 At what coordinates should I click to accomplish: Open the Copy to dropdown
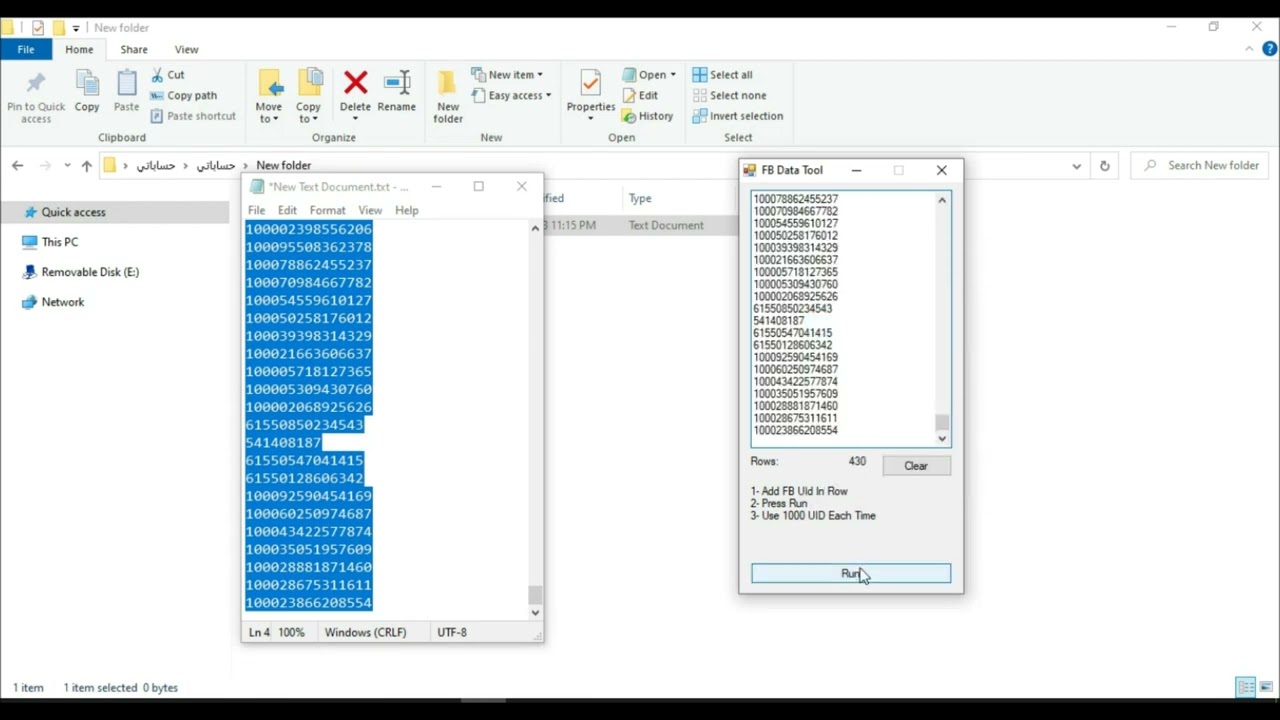click(x=308, y=96)
